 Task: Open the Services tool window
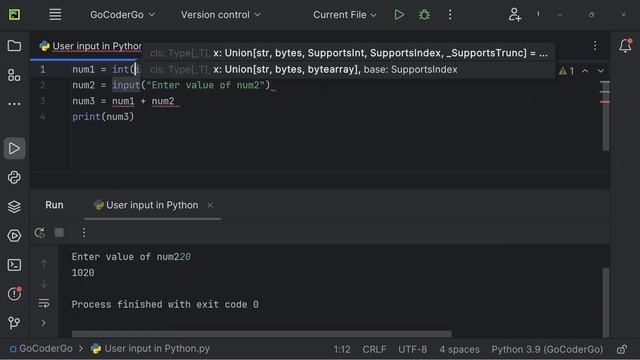pyautogui.click(x=14, y=236)
